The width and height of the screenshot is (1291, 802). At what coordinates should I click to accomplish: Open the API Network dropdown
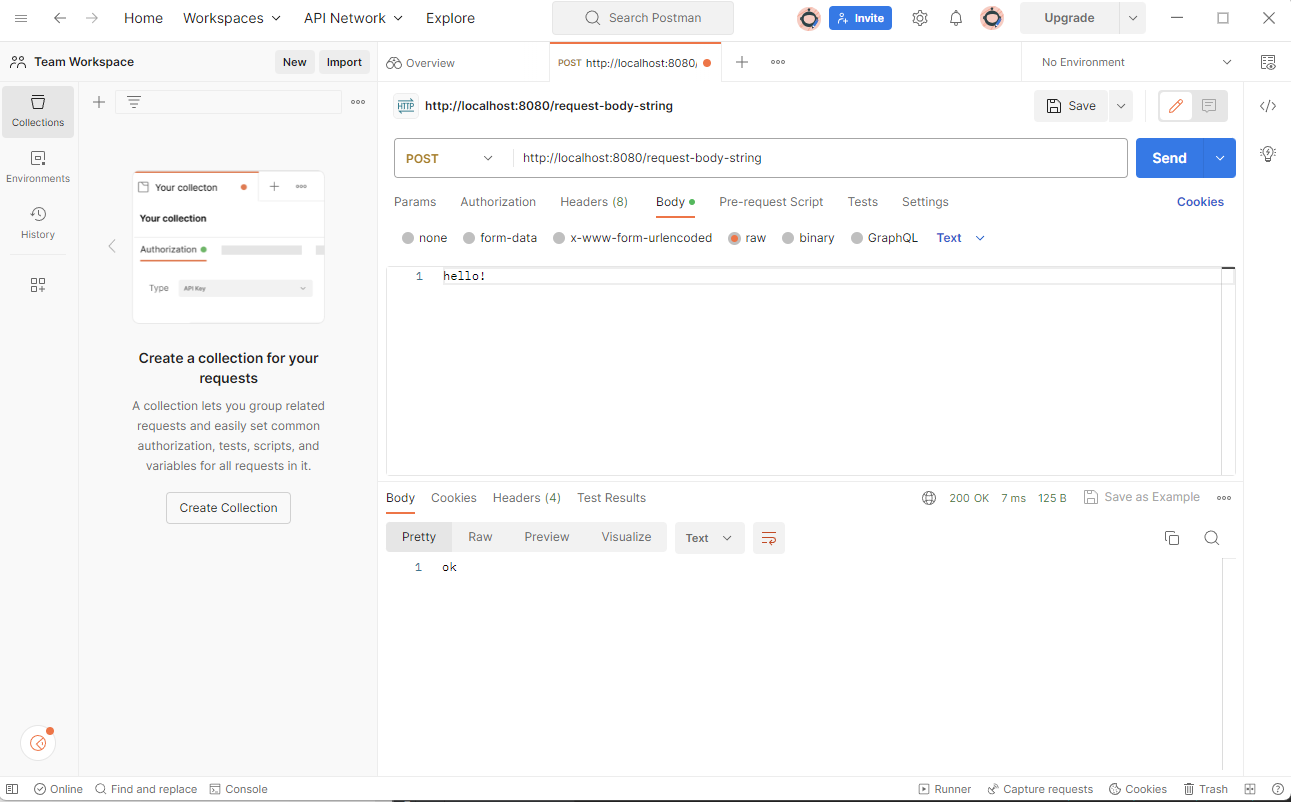354,18
